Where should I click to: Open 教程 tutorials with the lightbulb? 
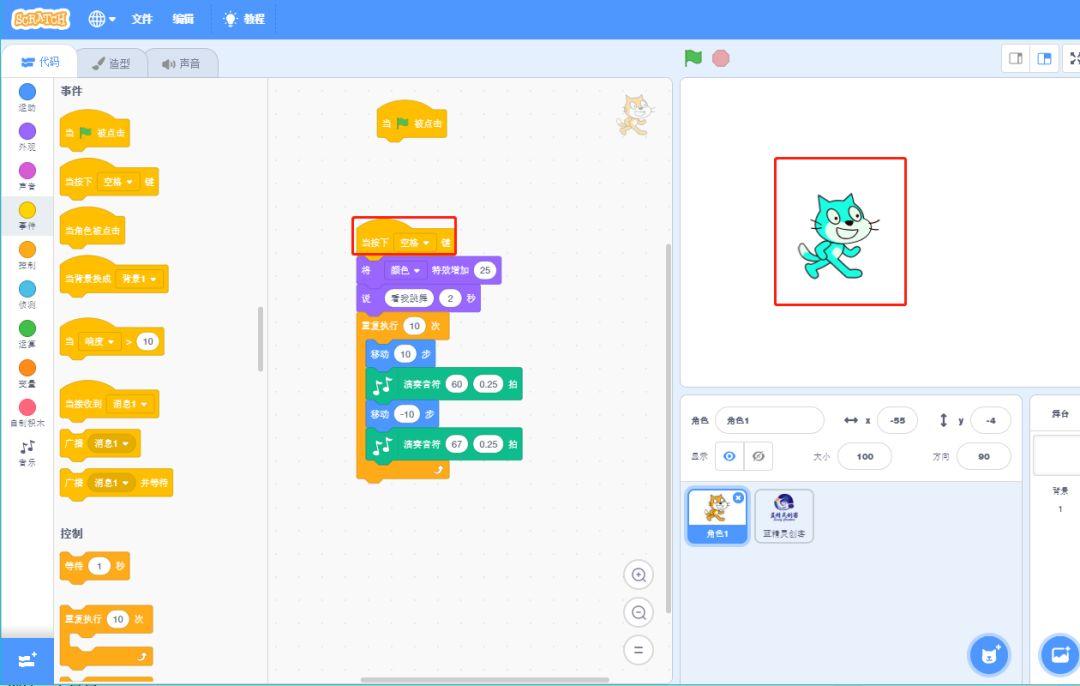[x=245, y=19]
